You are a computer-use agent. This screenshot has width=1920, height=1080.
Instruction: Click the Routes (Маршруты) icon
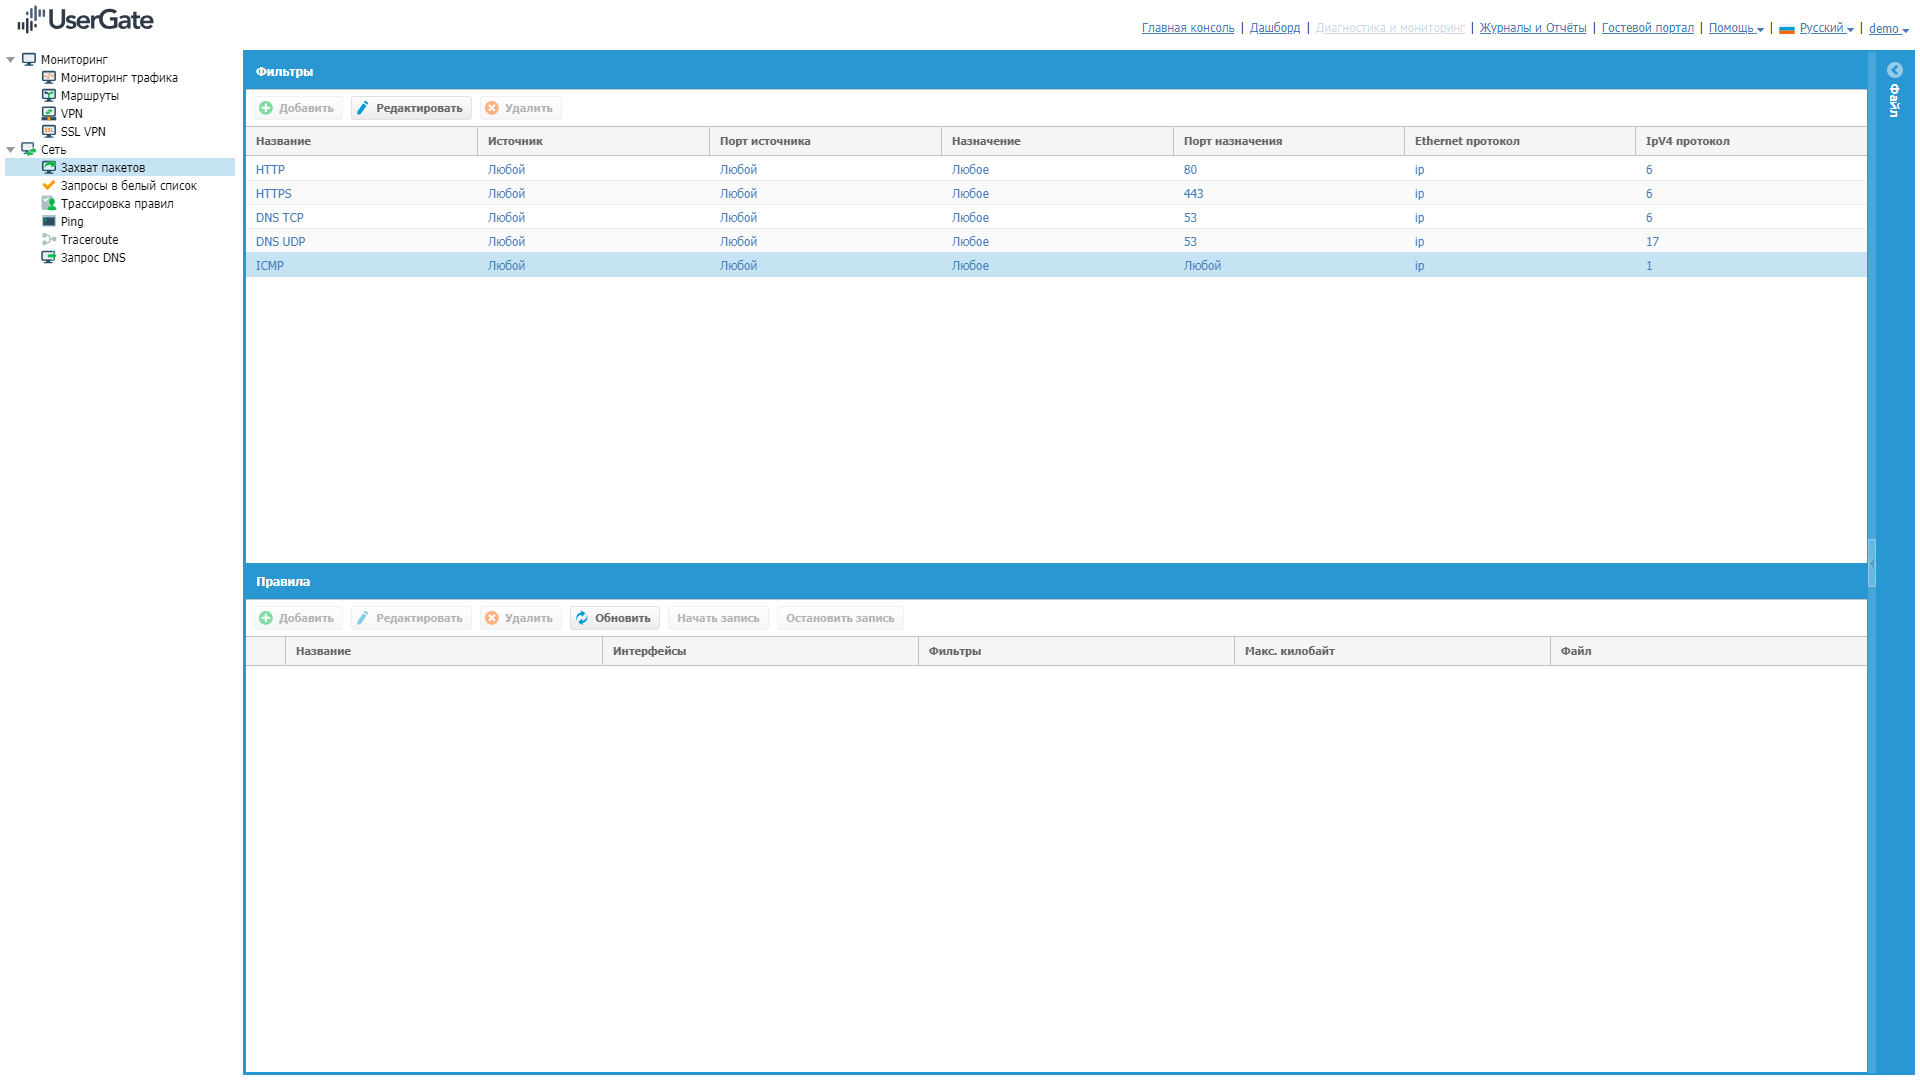pos(48,95)
